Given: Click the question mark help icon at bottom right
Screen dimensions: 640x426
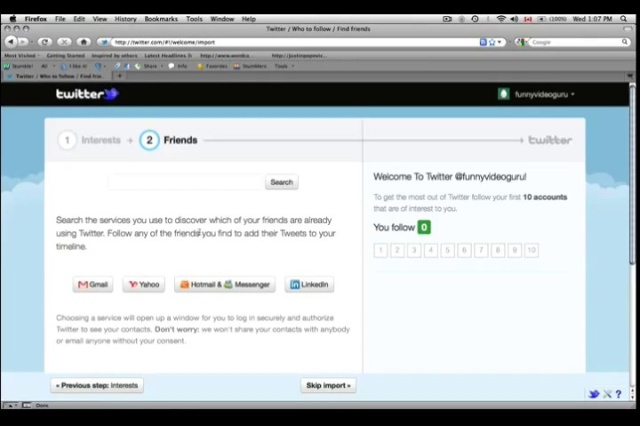Looking at the screenshot, I should [x=618, y=394].
